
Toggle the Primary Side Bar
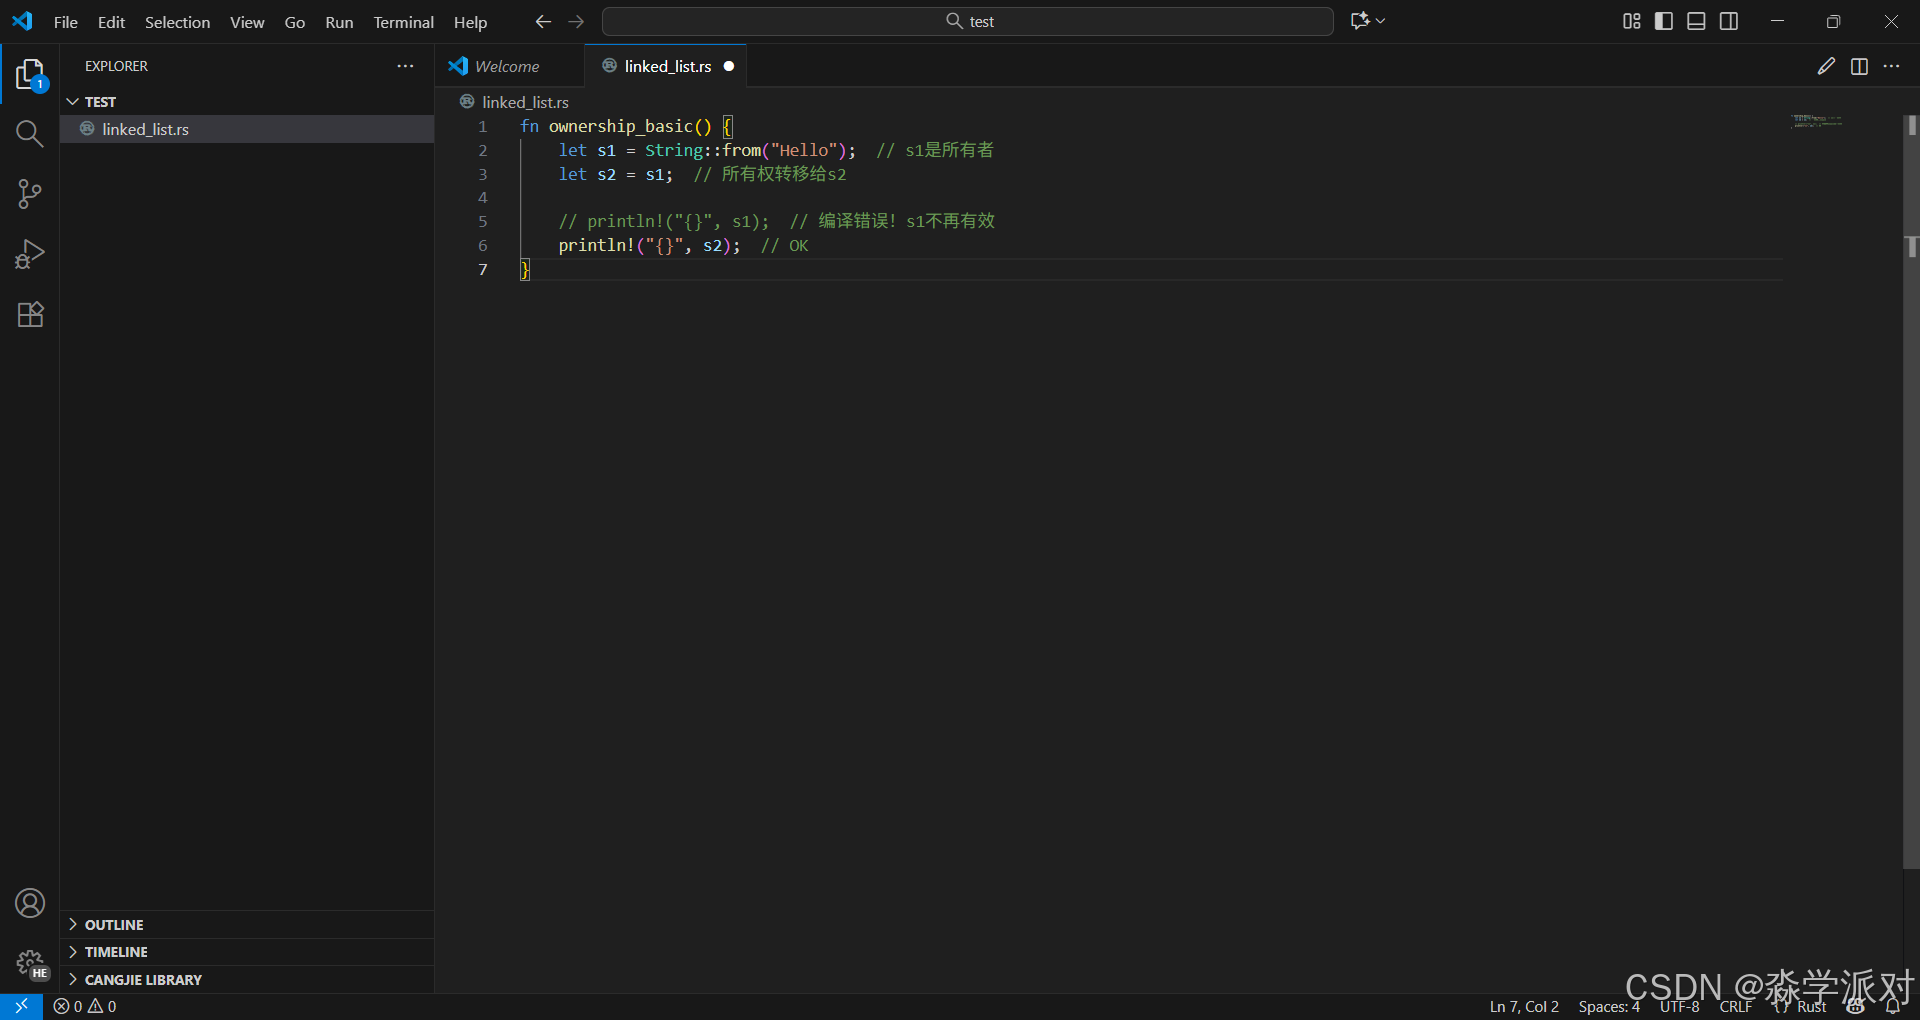(x=1664, y=21)
